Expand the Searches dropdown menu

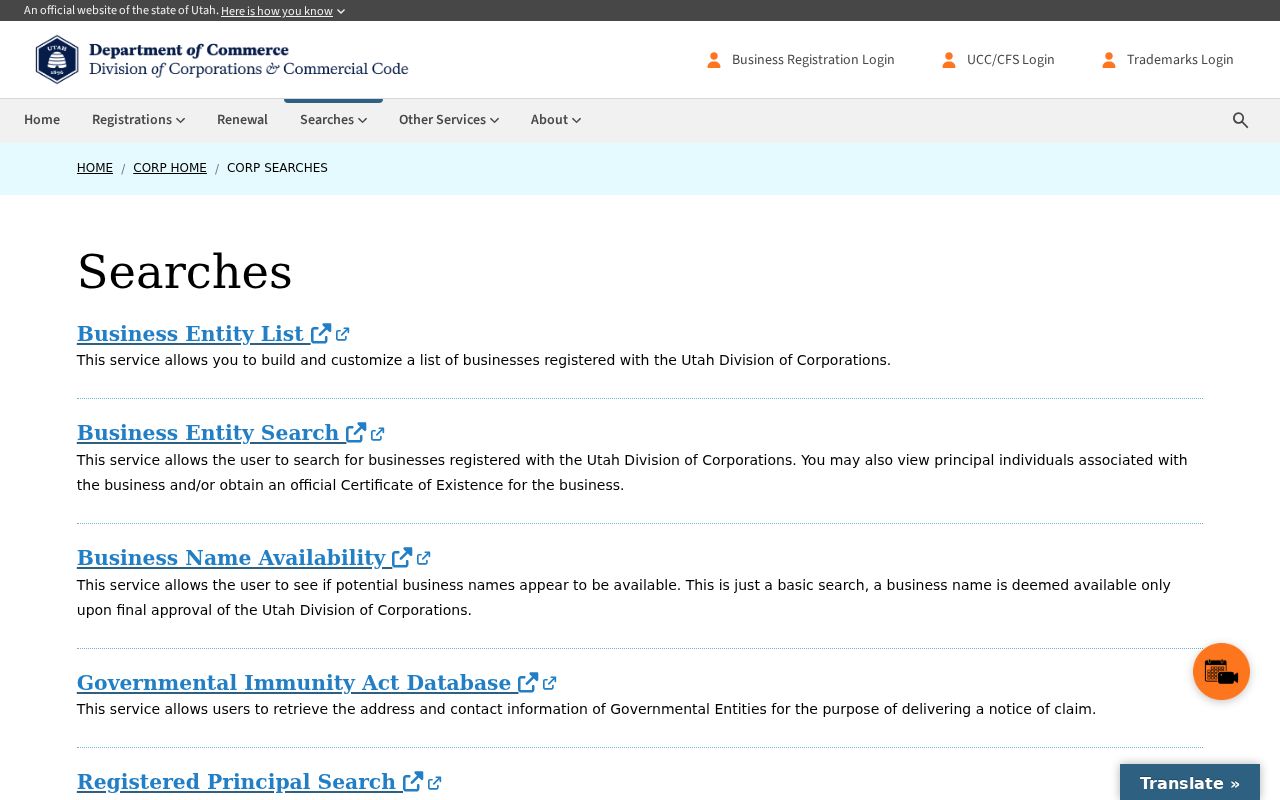point(333,120)
